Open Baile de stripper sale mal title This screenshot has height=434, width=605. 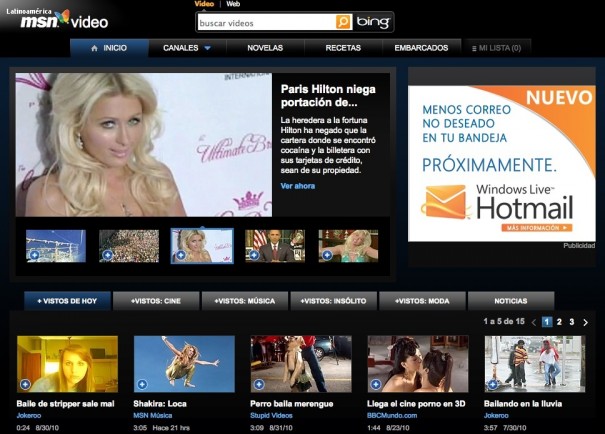[x=66, y=404]
